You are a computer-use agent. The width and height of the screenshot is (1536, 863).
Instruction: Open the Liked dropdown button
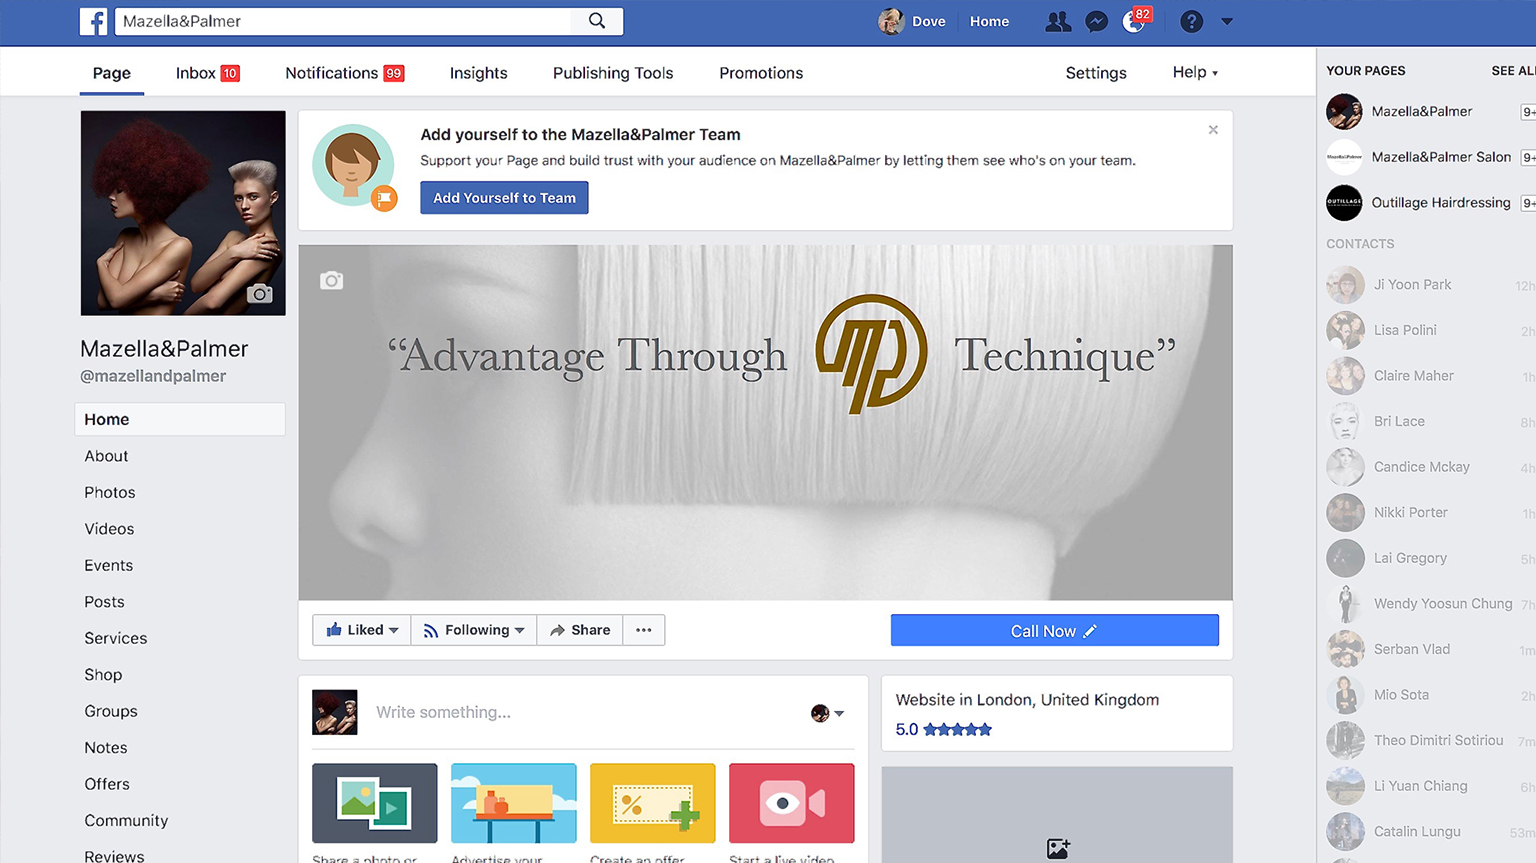[x=362, y=630]
